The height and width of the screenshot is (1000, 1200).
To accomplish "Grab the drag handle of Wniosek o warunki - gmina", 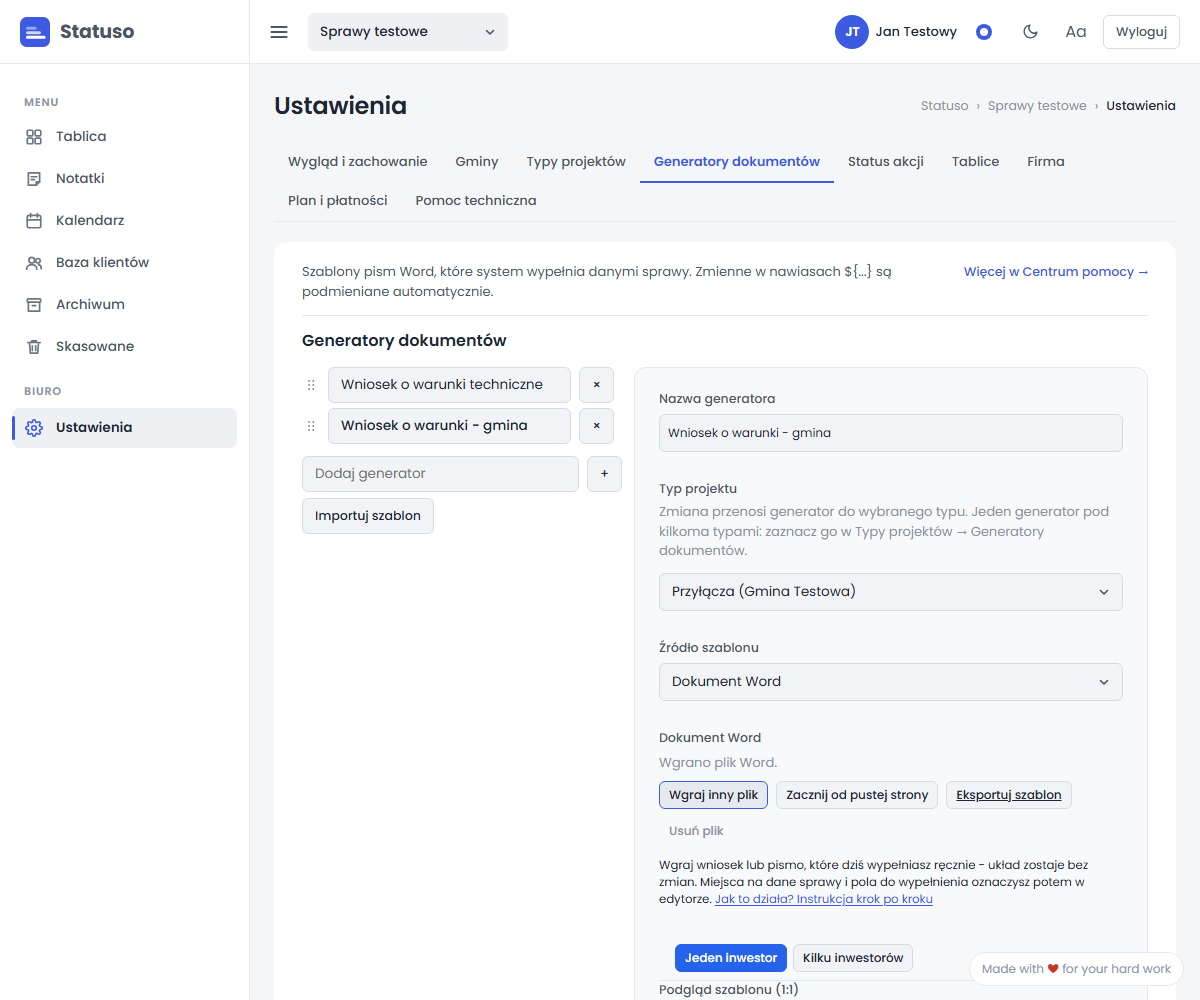I will point(311,426).
